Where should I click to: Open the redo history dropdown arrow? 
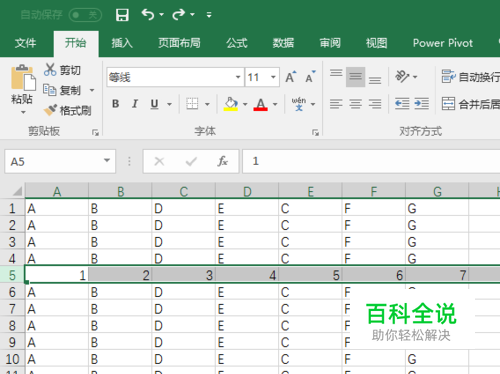tap(192, 14)
